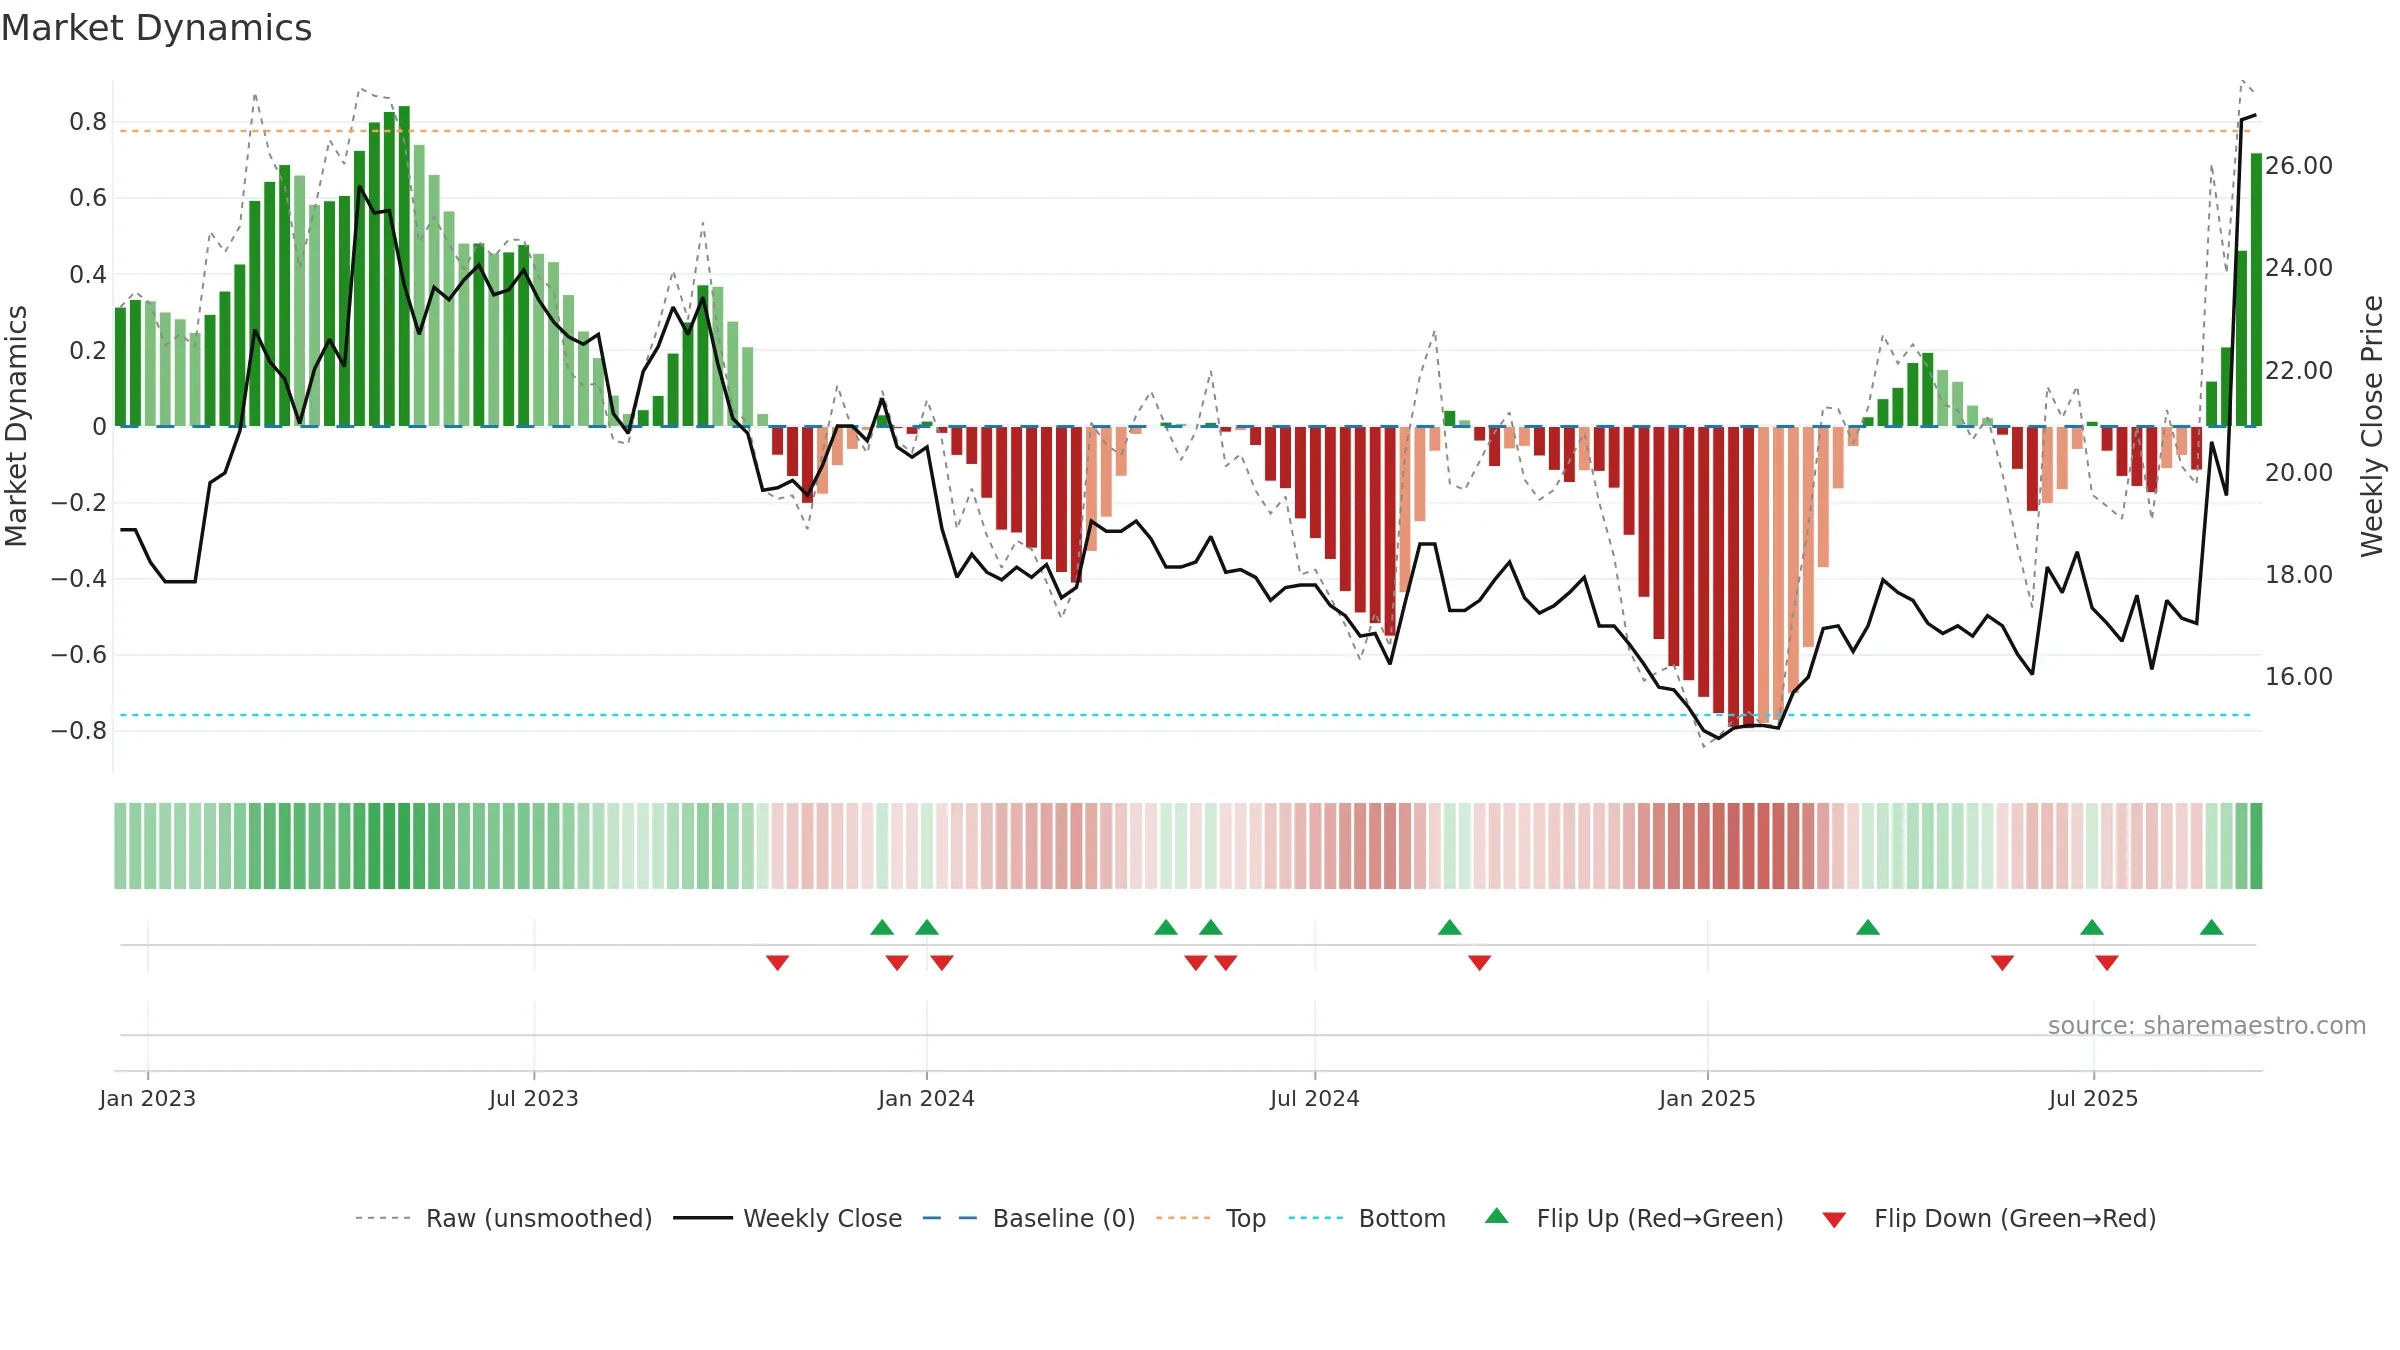Click the 'Weekly Close Price' right axis title
Screen dimensions: 2400x1350
click(x=2372, y=426)
